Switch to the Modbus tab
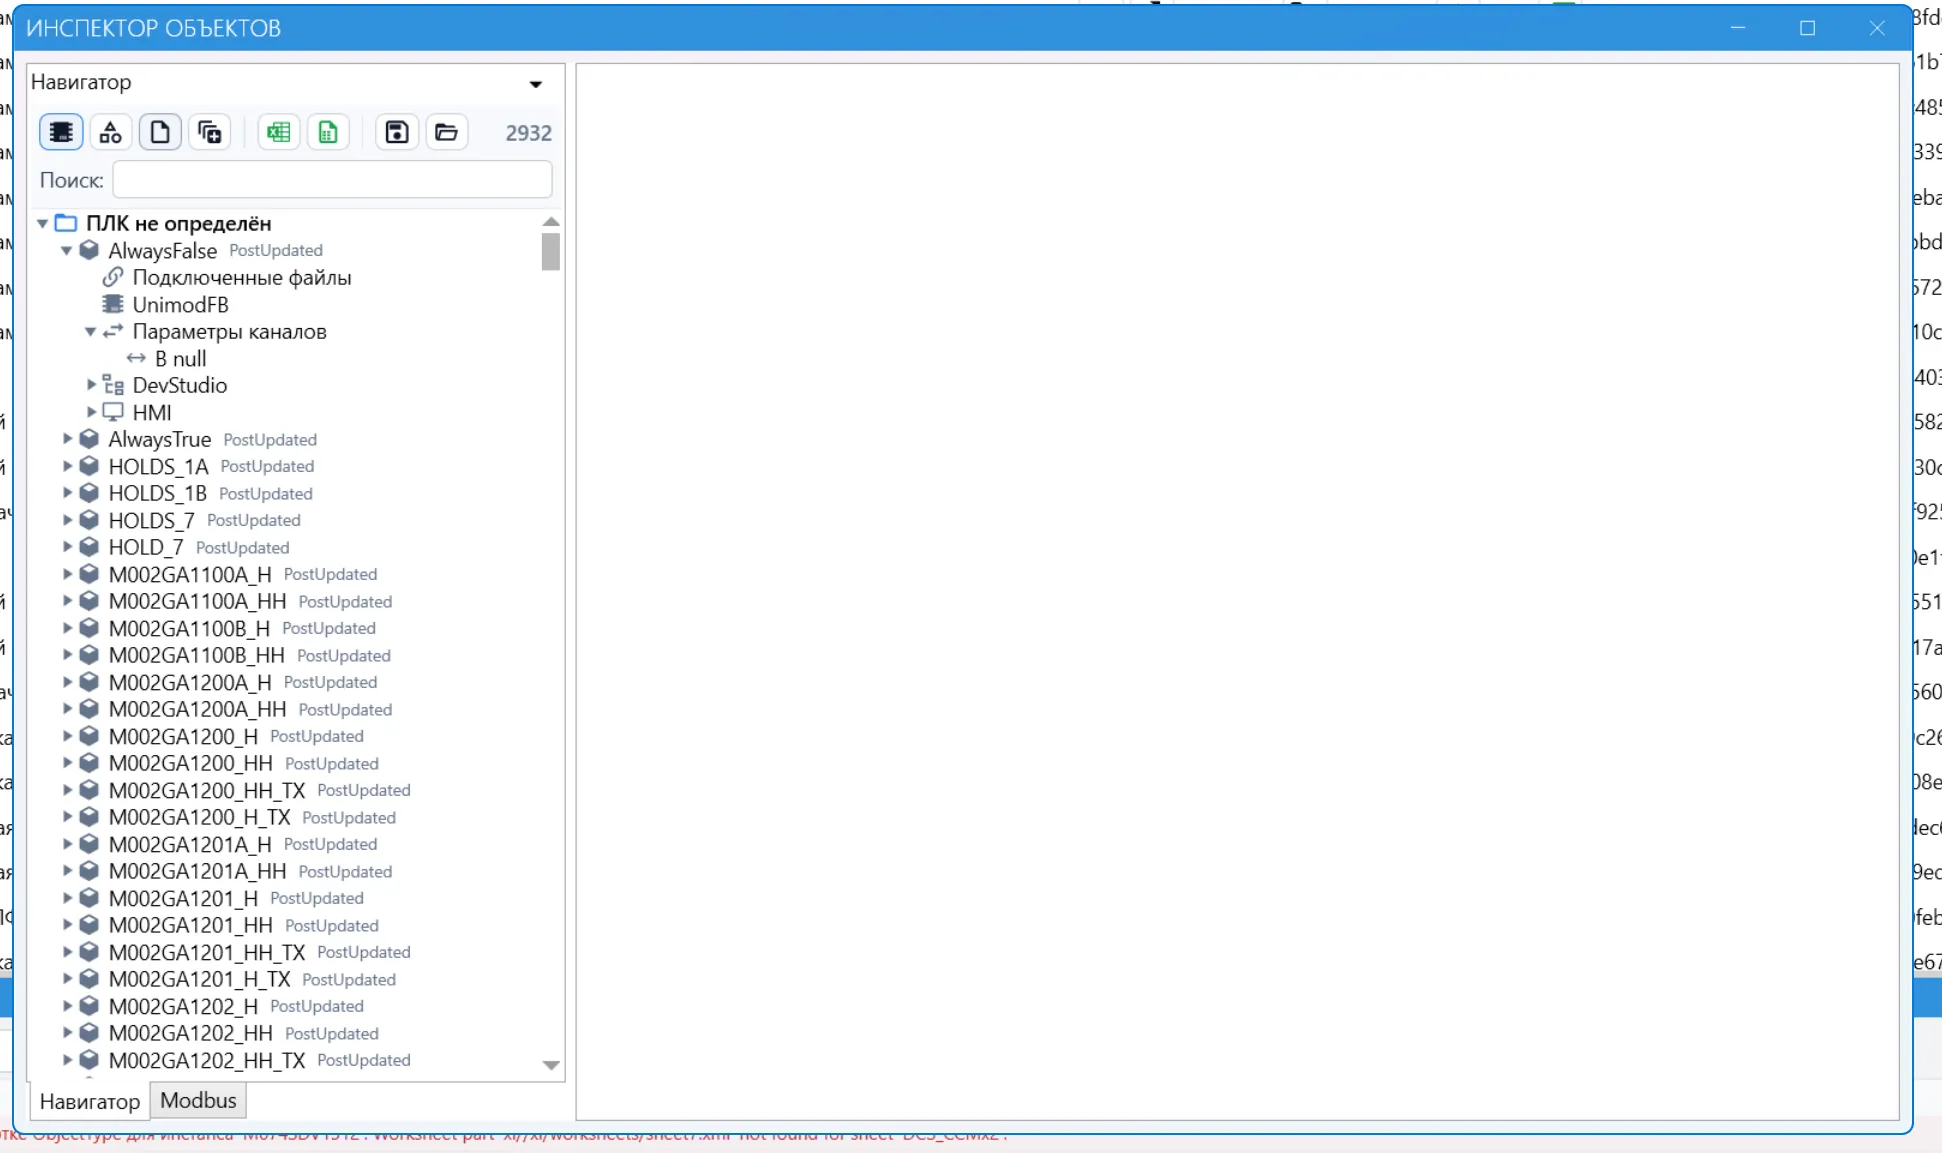1942x1153 pixels. click(x=198, y=1100)
